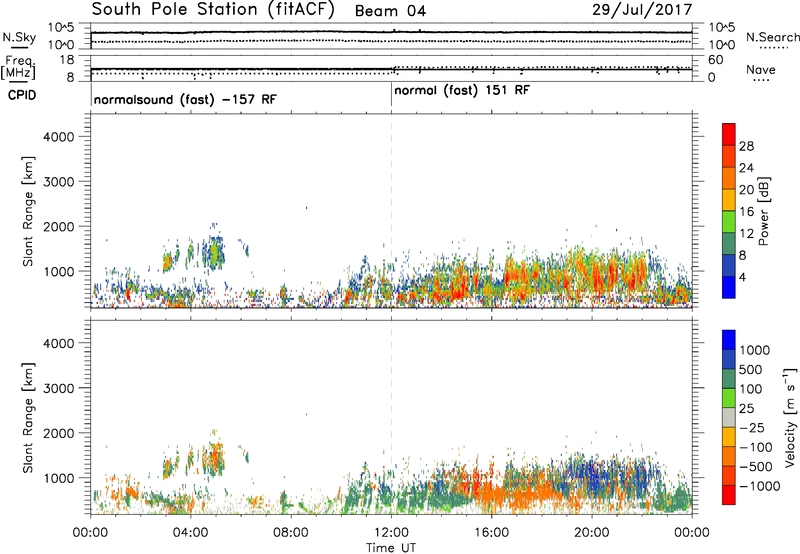Click the 'N.Search' legend label
The image size is (800, 554).
(772, 37)
